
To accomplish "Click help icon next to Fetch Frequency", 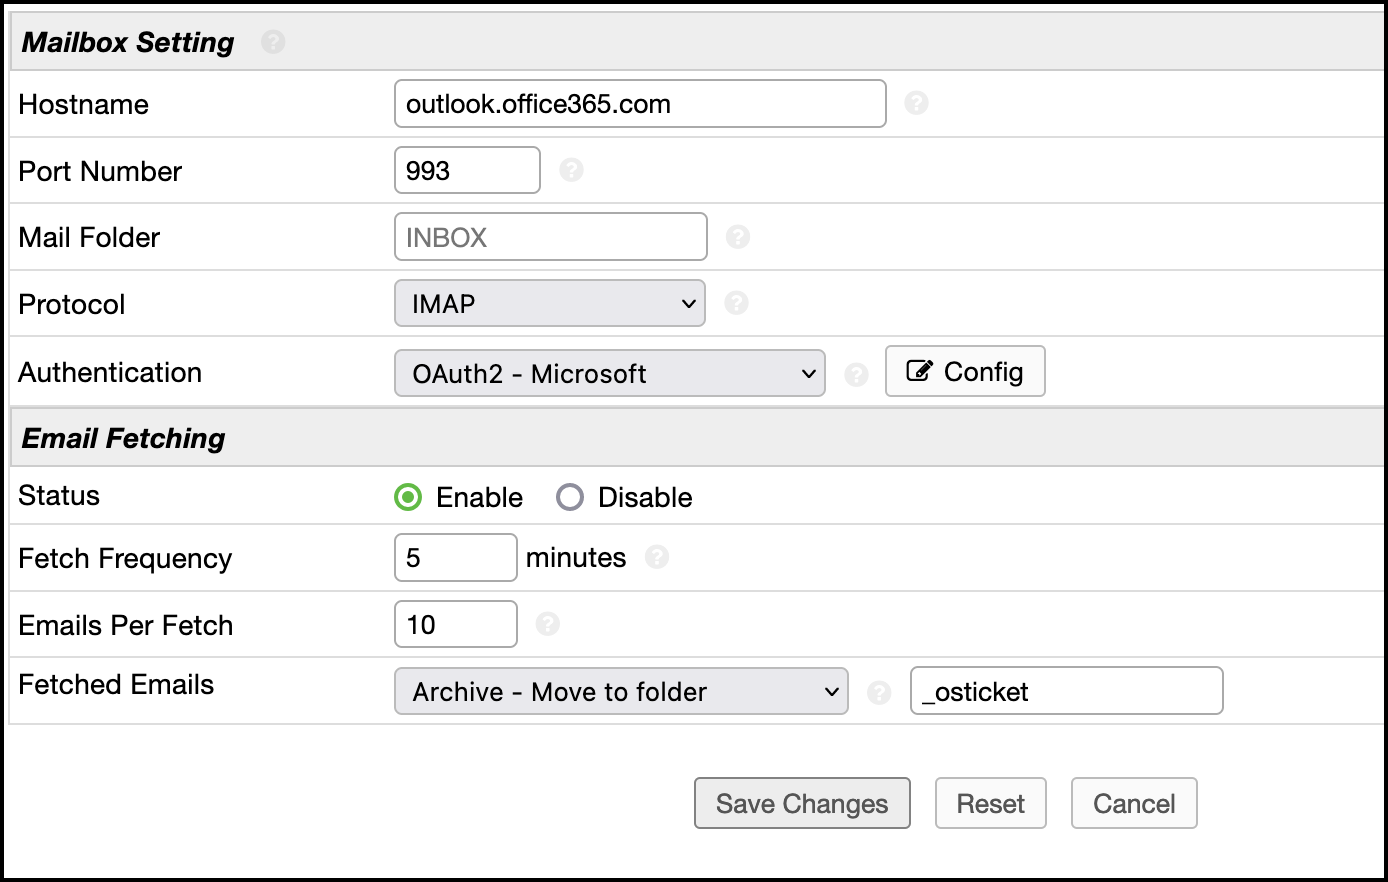I will (x=657, y=557).
